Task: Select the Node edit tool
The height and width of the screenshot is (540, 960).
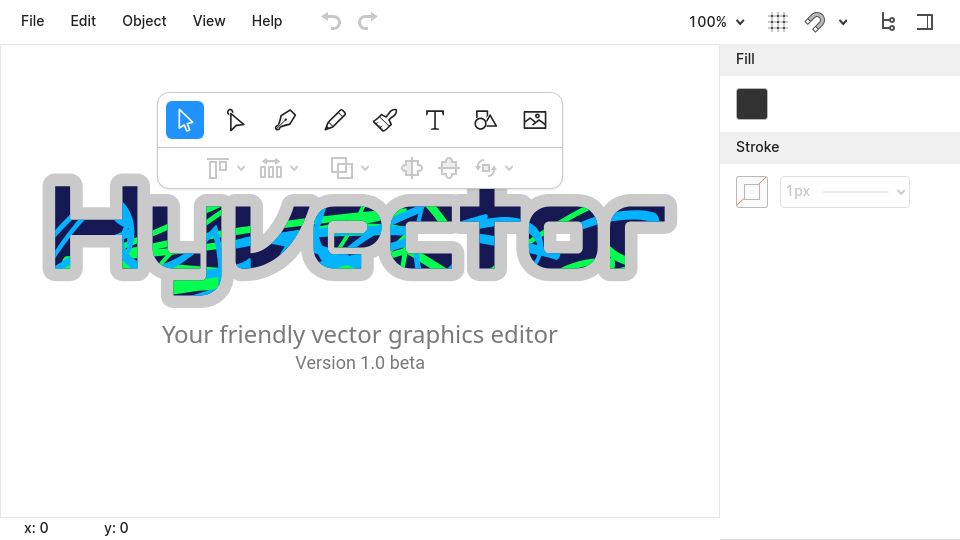Action: pos(235,120)
